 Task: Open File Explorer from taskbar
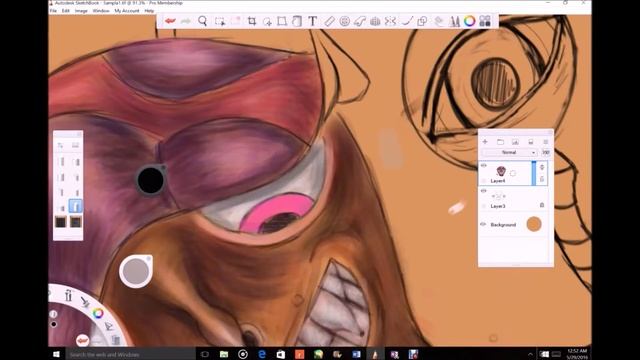(224, 354)
